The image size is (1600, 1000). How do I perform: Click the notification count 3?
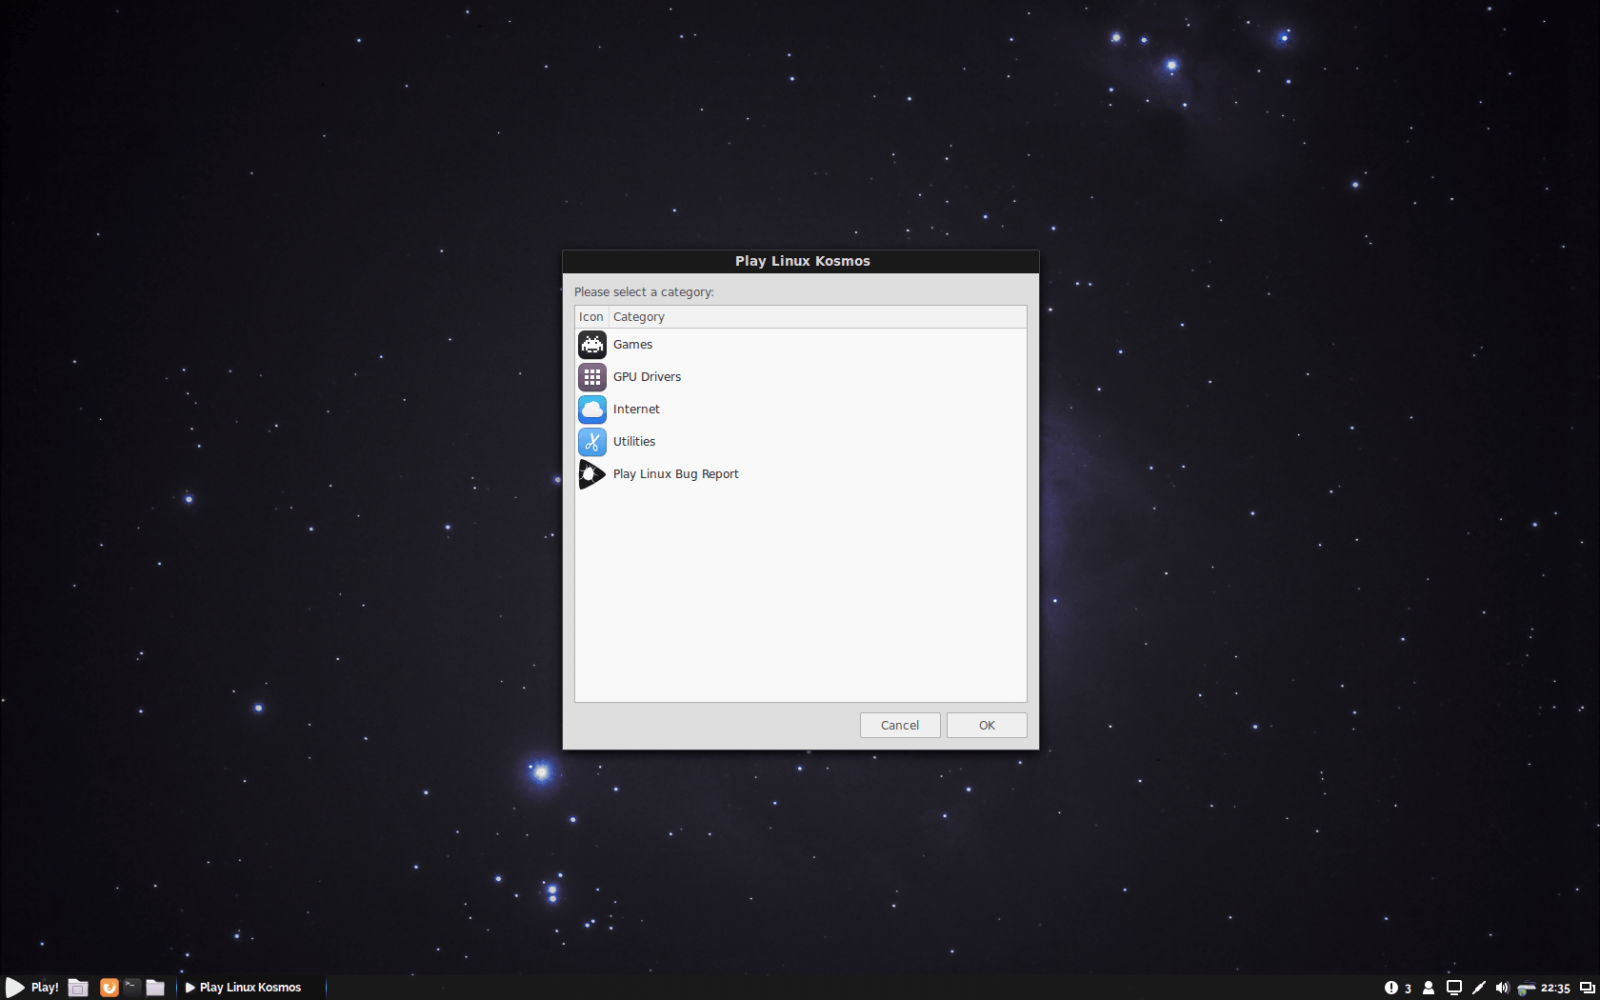point(1408,989)
